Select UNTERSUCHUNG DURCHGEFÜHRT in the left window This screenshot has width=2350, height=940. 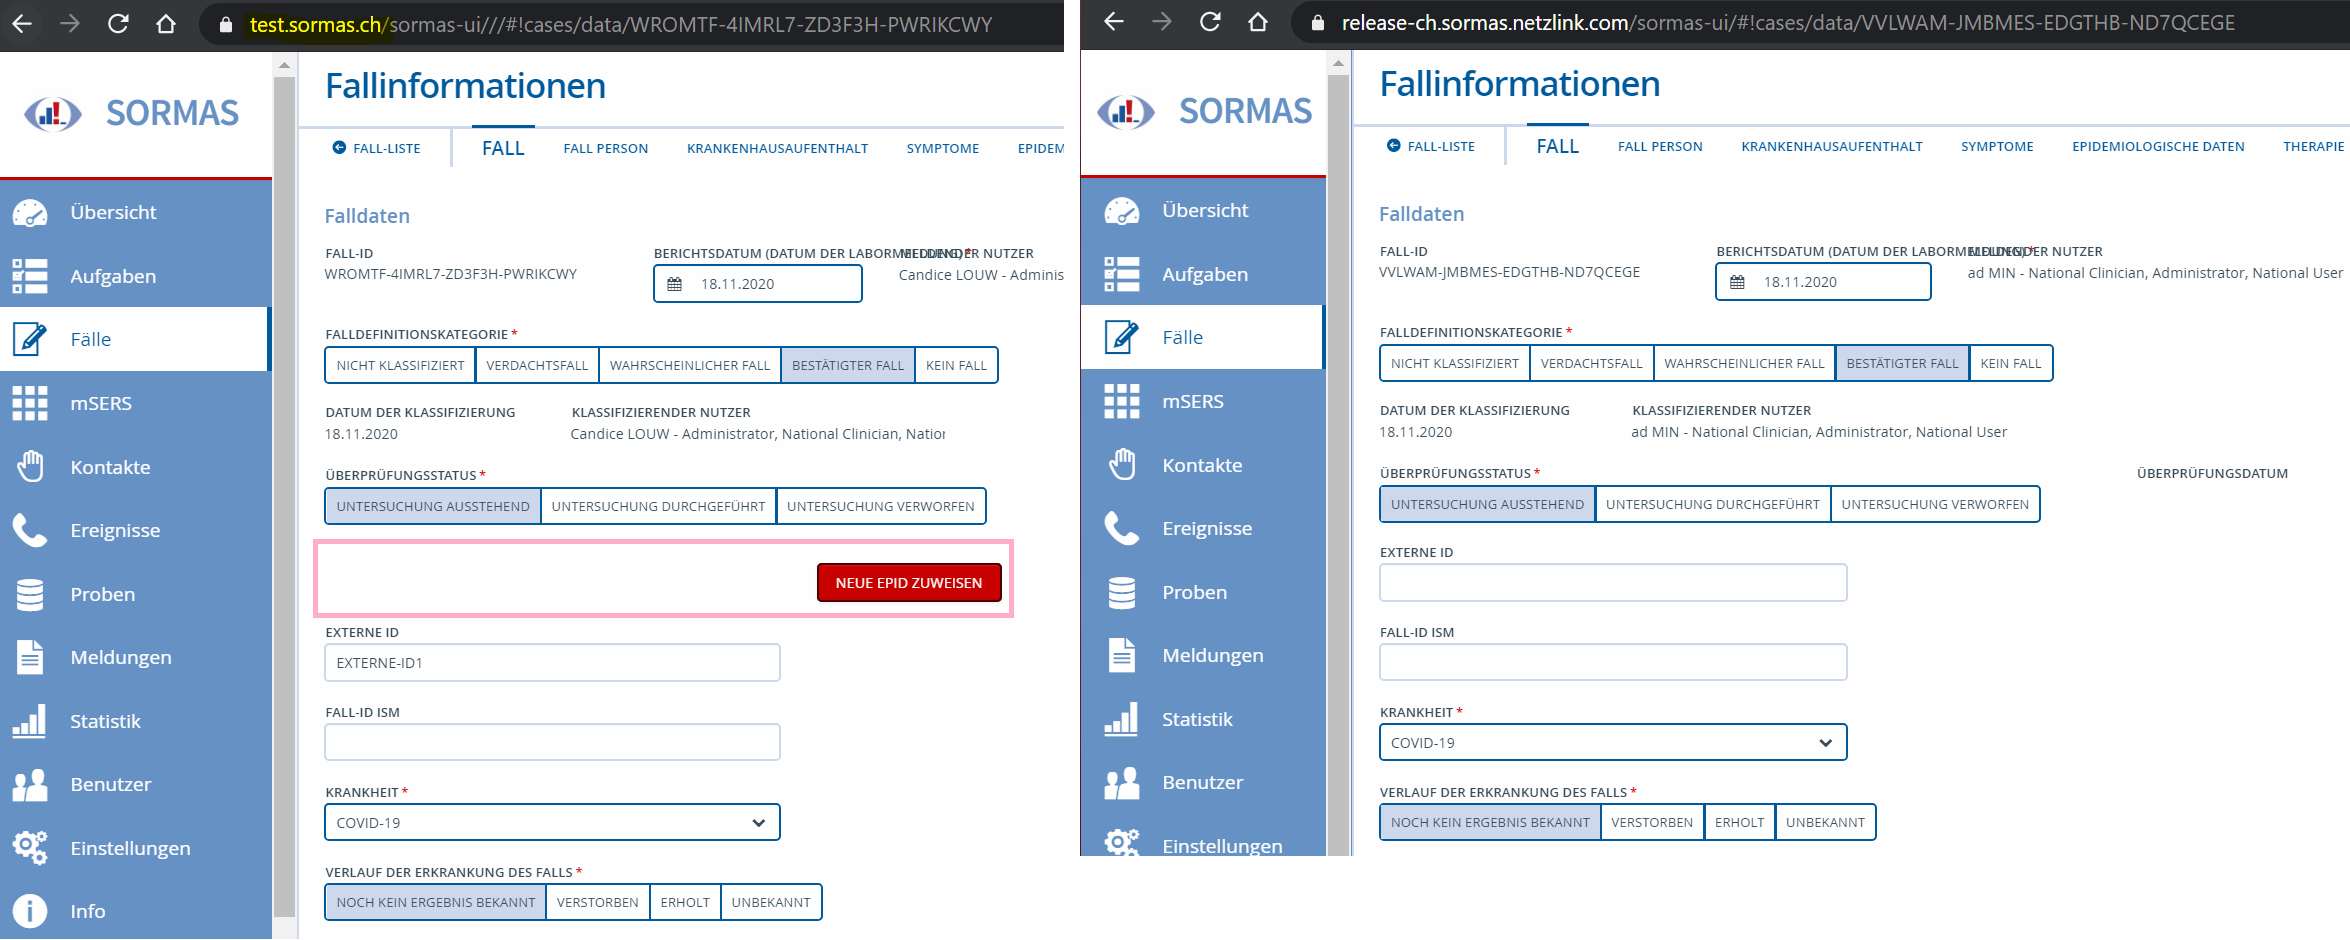click(x=658, y=506)
